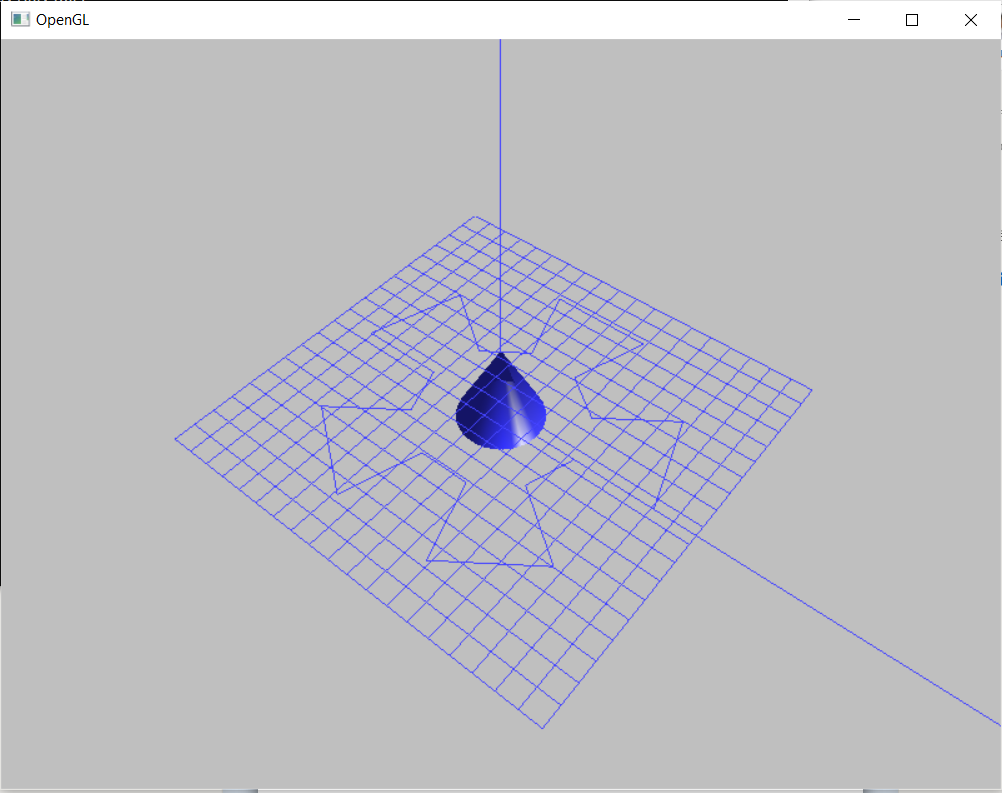The image size is (1002, 793).
Task: Minimize the OpenGL window
Action: coord(853,19)
